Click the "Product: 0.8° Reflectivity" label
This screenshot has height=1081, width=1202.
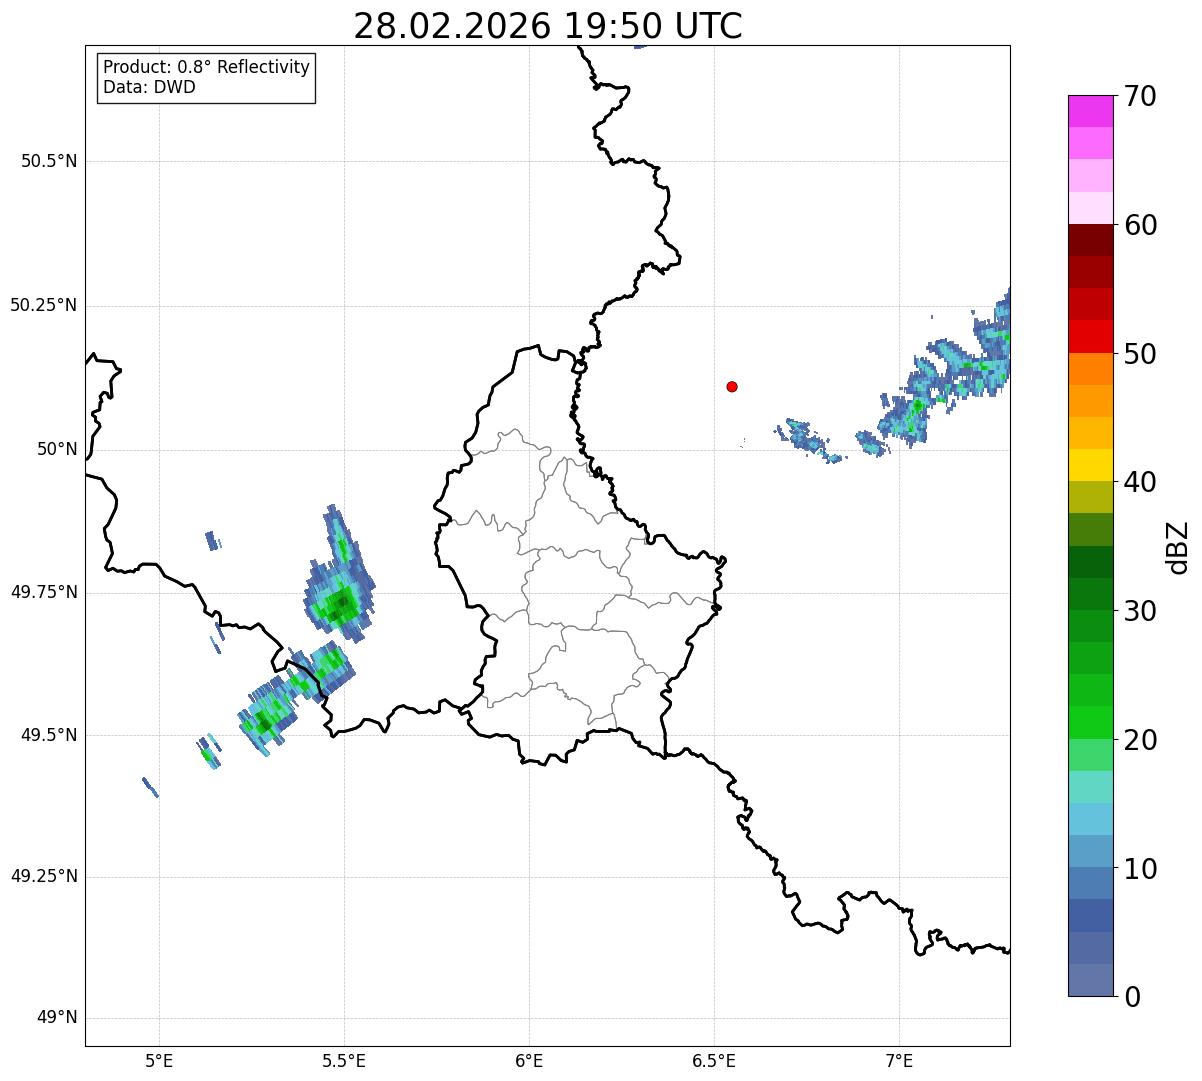[x=207, y=67]
